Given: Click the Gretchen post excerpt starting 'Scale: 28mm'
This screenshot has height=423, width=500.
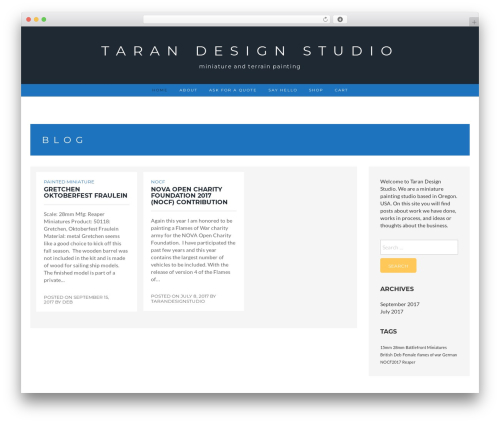Looking at the screenshot, I should click(86, 247).
